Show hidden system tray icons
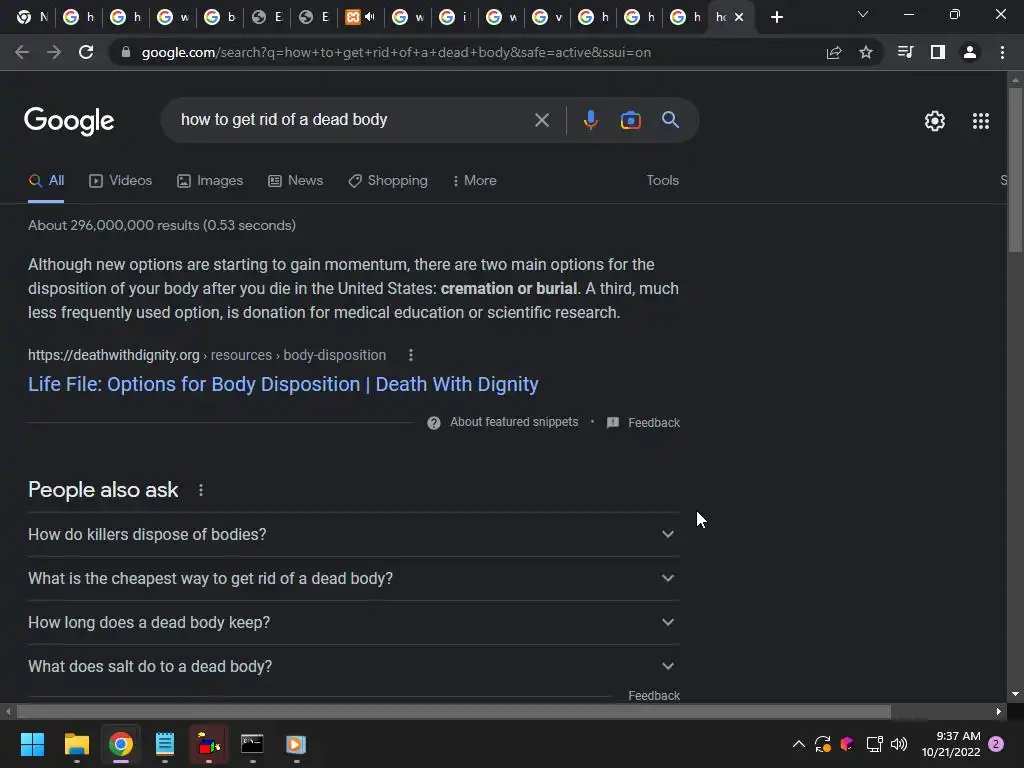Image resolution: width=1024 pixels, height=768 pixels. coord(798,744)
